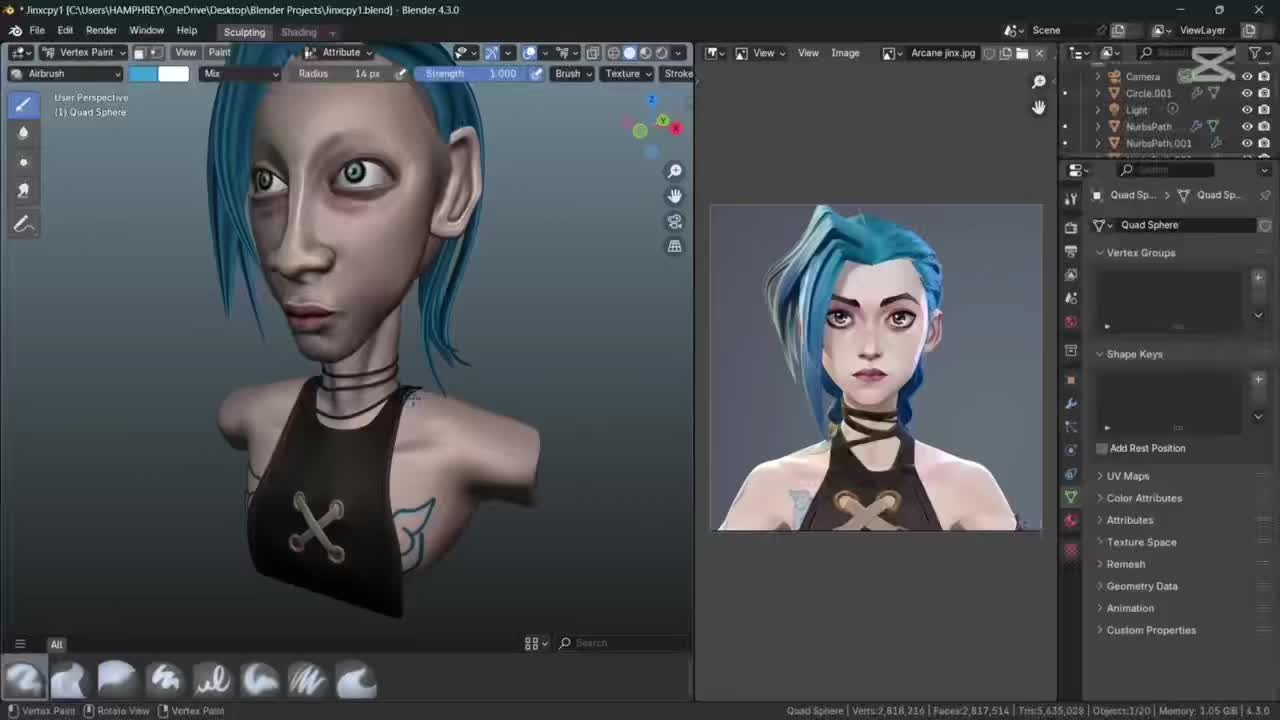Open the Texture settings dropdown
Viewport: 1280px width, 720px height.
[x=627, y=73]
